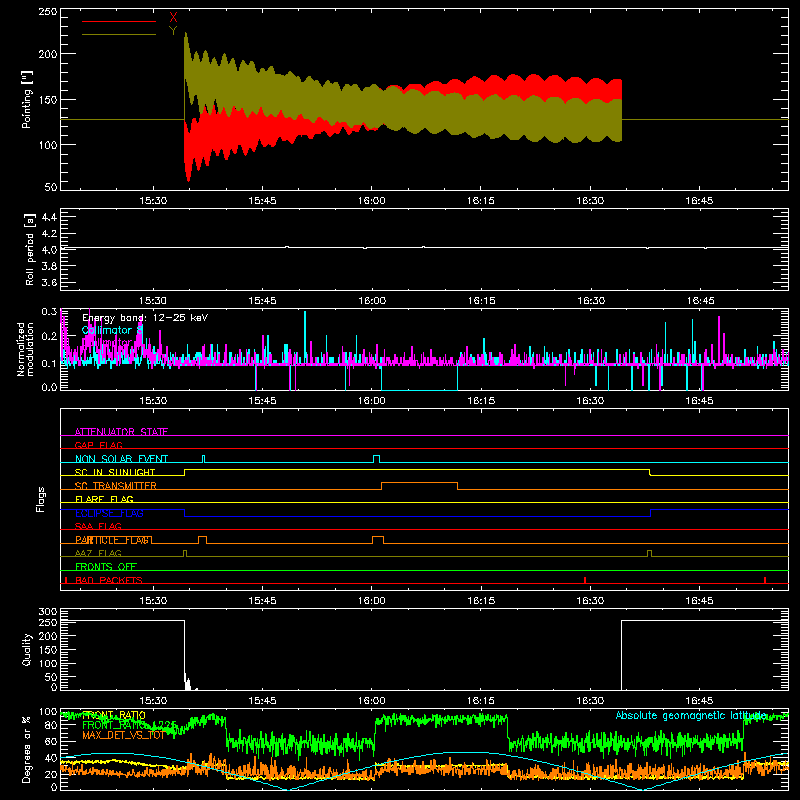Click the 3.6 value on Roll period axis
The height and width of the screenshot is (800, 800).
[x=49, y=282]
